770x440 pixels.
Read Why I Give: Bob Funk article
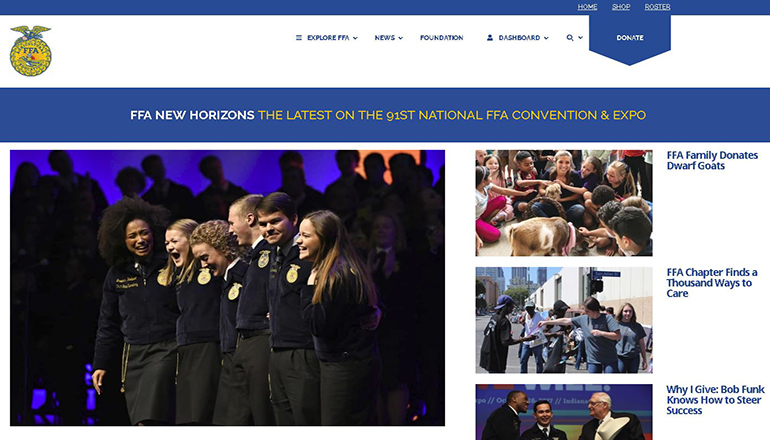tap(715, 400)
